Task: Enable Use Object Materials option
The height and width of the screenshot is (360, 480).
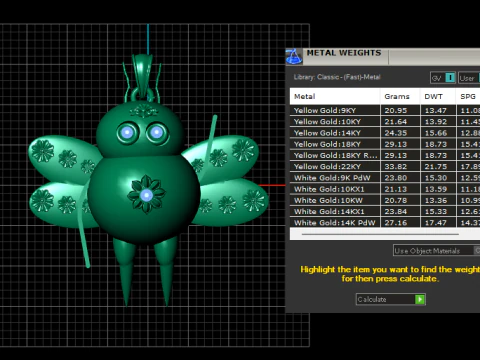Action: 437,251
